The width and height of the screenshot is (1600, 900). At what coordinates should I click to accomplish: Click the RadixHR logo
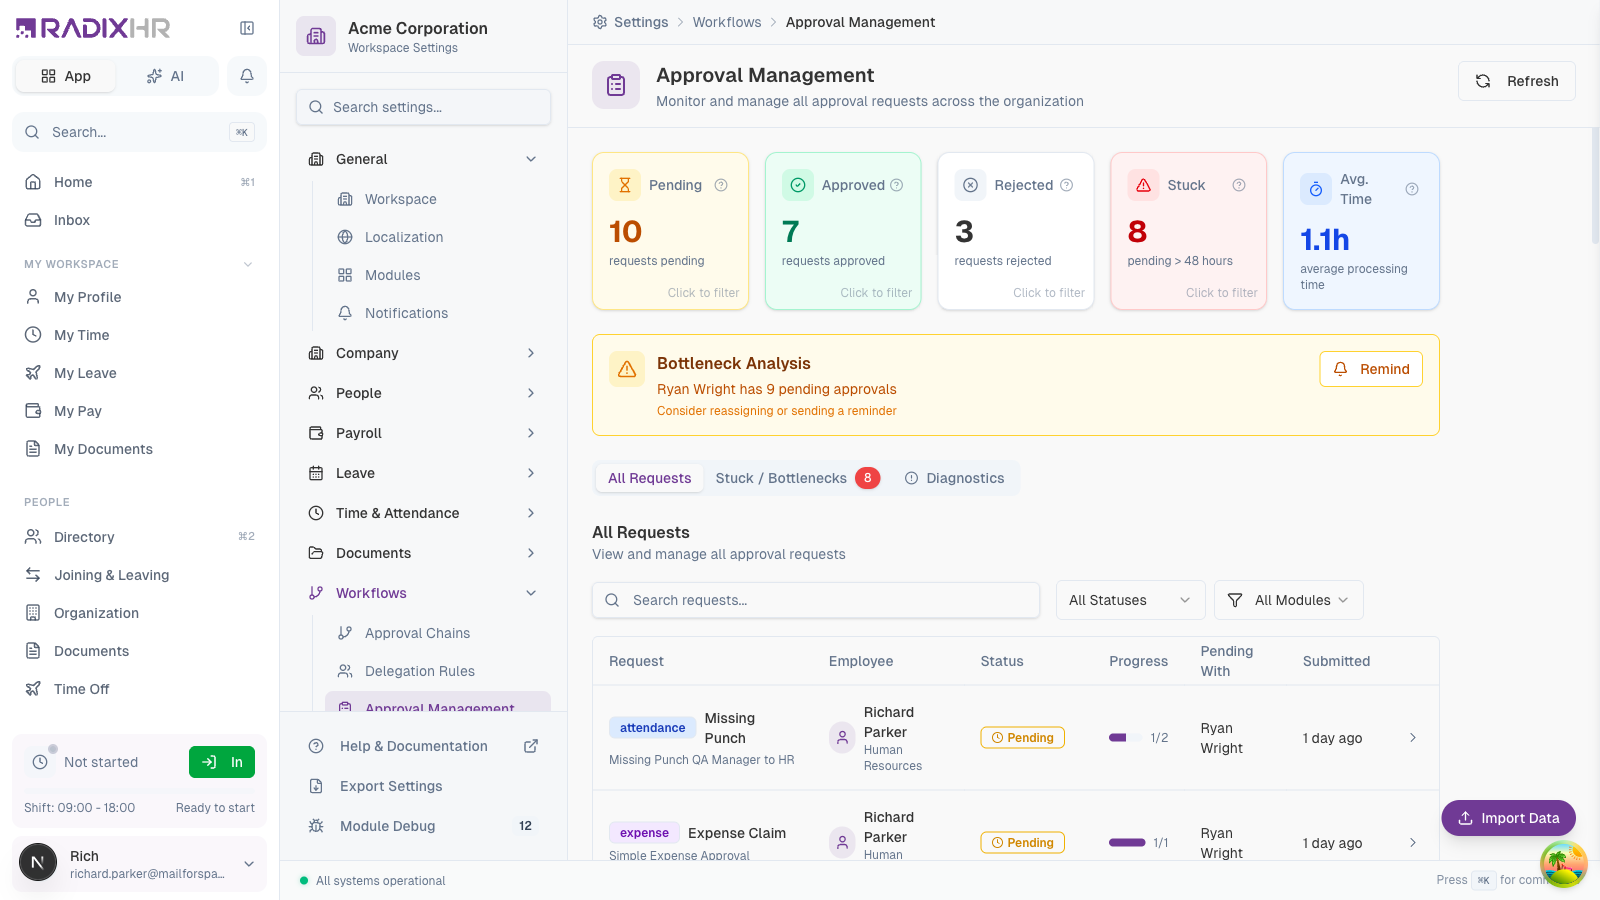[x=93, y=28]
